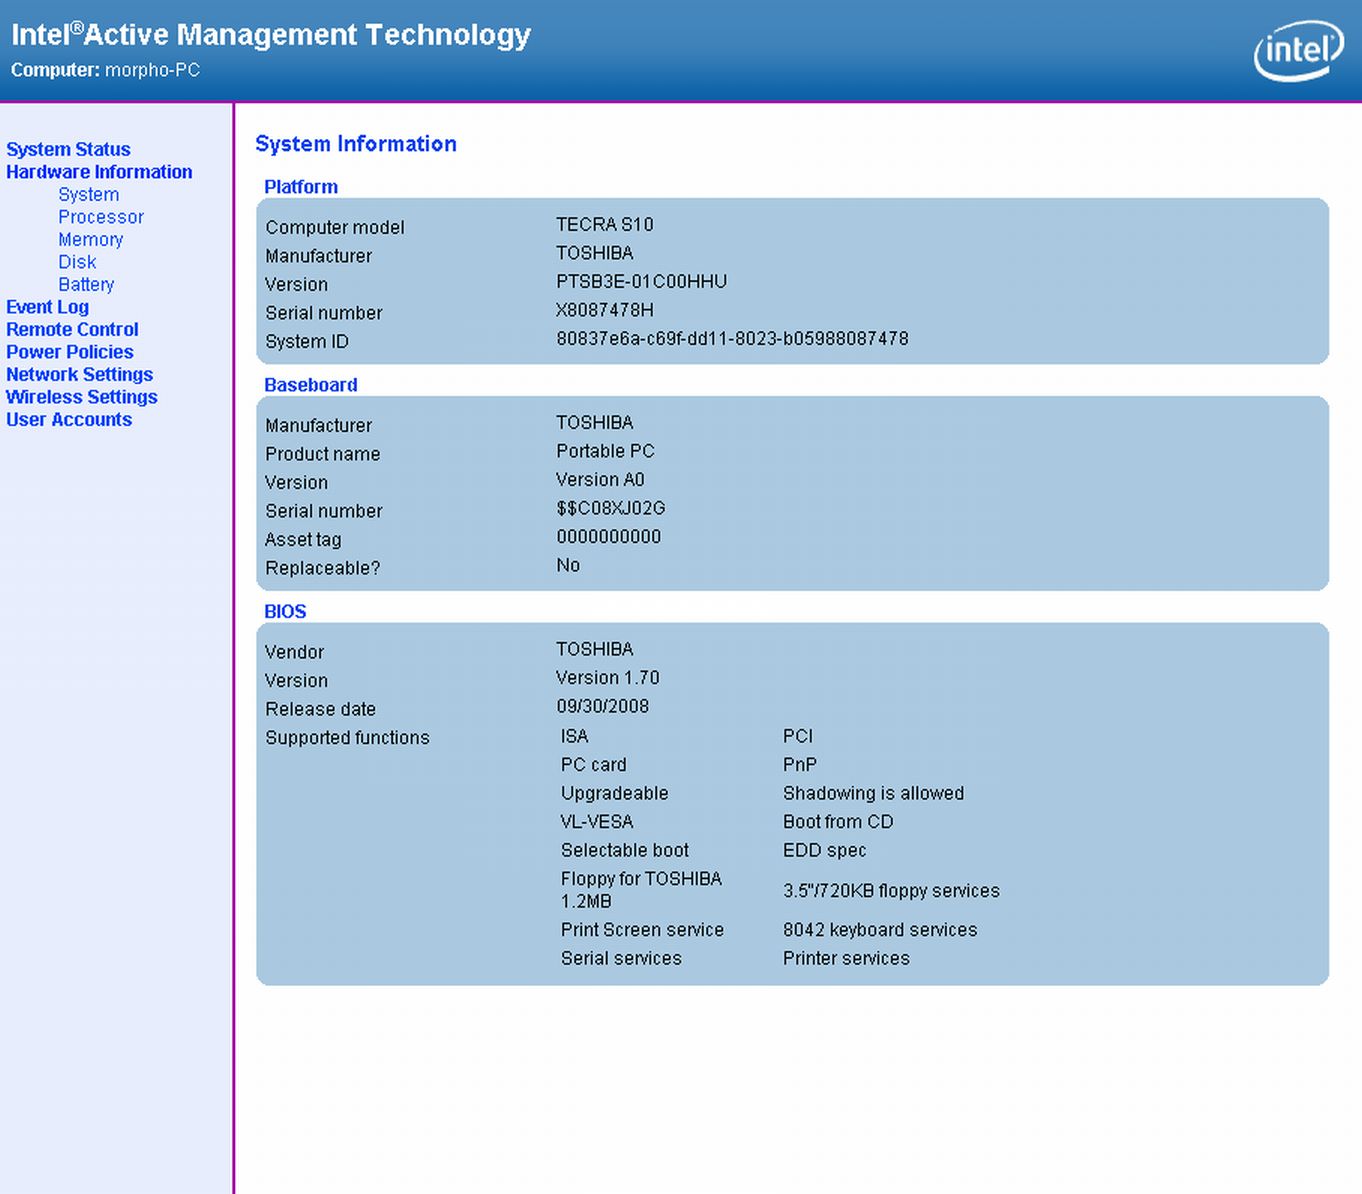Click the BIOS release date value
Image resolution: width=1362 pixels, height=1194 pixels.
(x=602, y=707)
